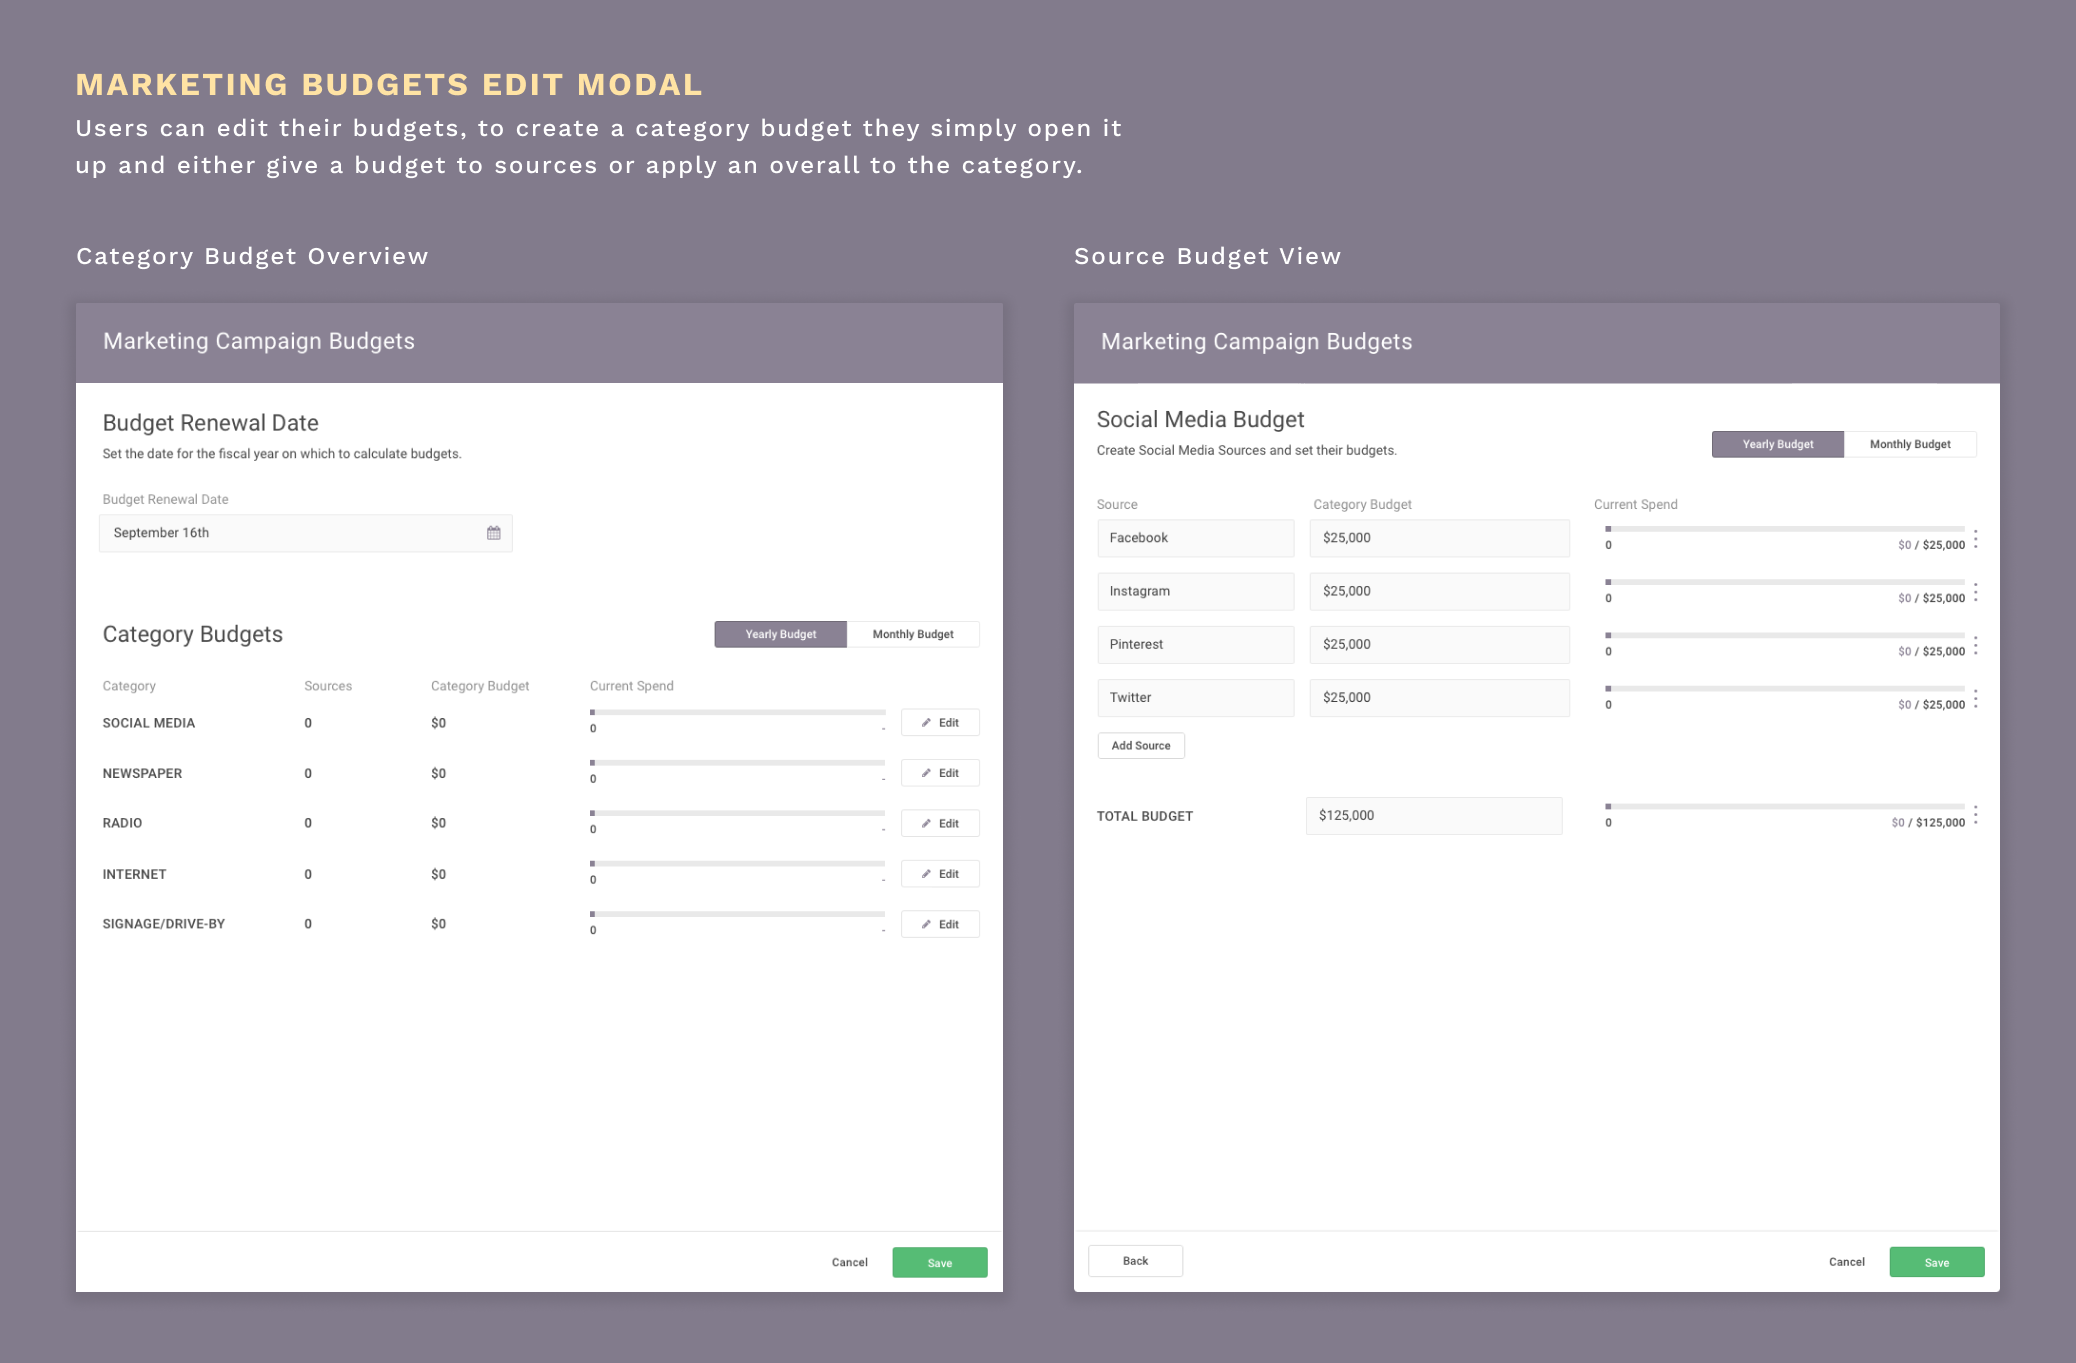Viewport: 2076px width, 1363px height.
Task: Open the Pinterest row options dots
Action: (x=1975, y=645)
